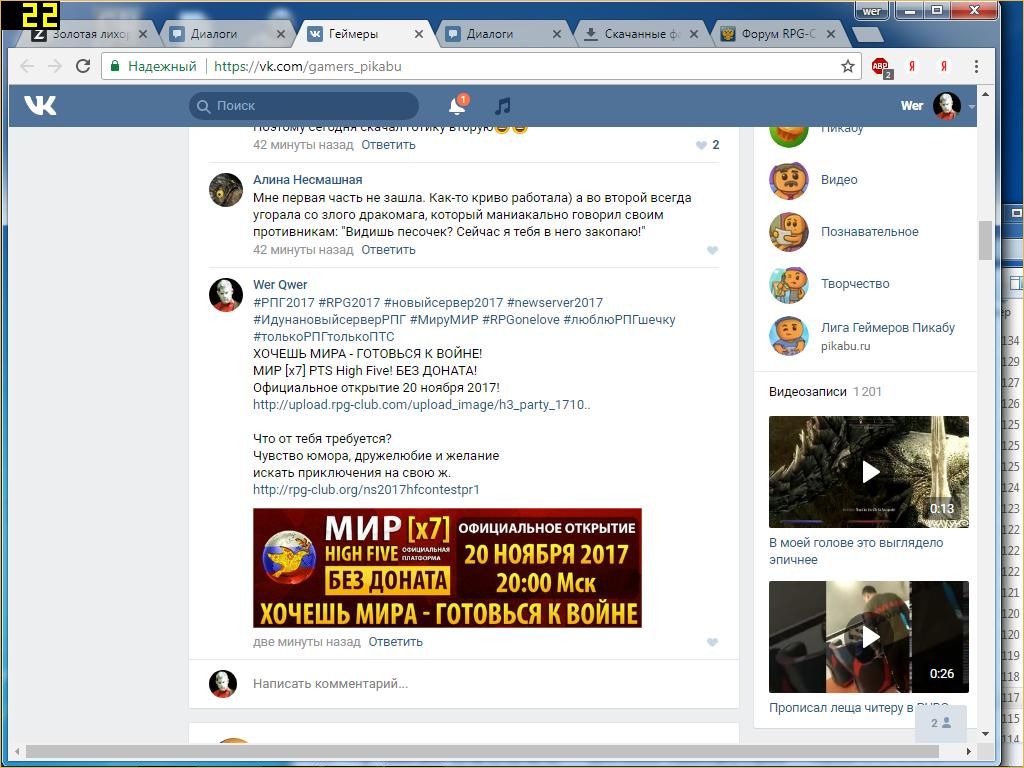
Task: Open Лига Геймеров Пикабу avatar icon
Action: [789, 336]
